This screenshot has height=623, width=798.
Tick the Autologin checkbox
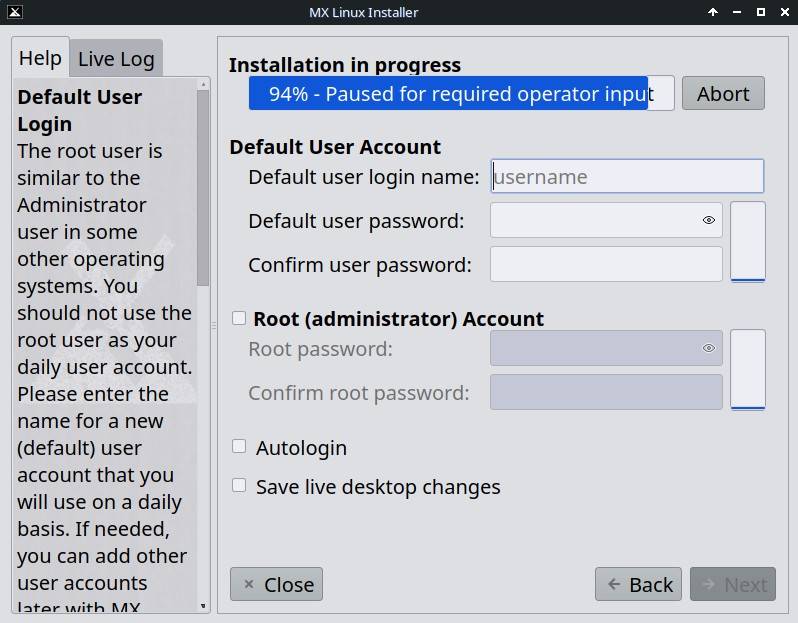[x=239, y=447]
